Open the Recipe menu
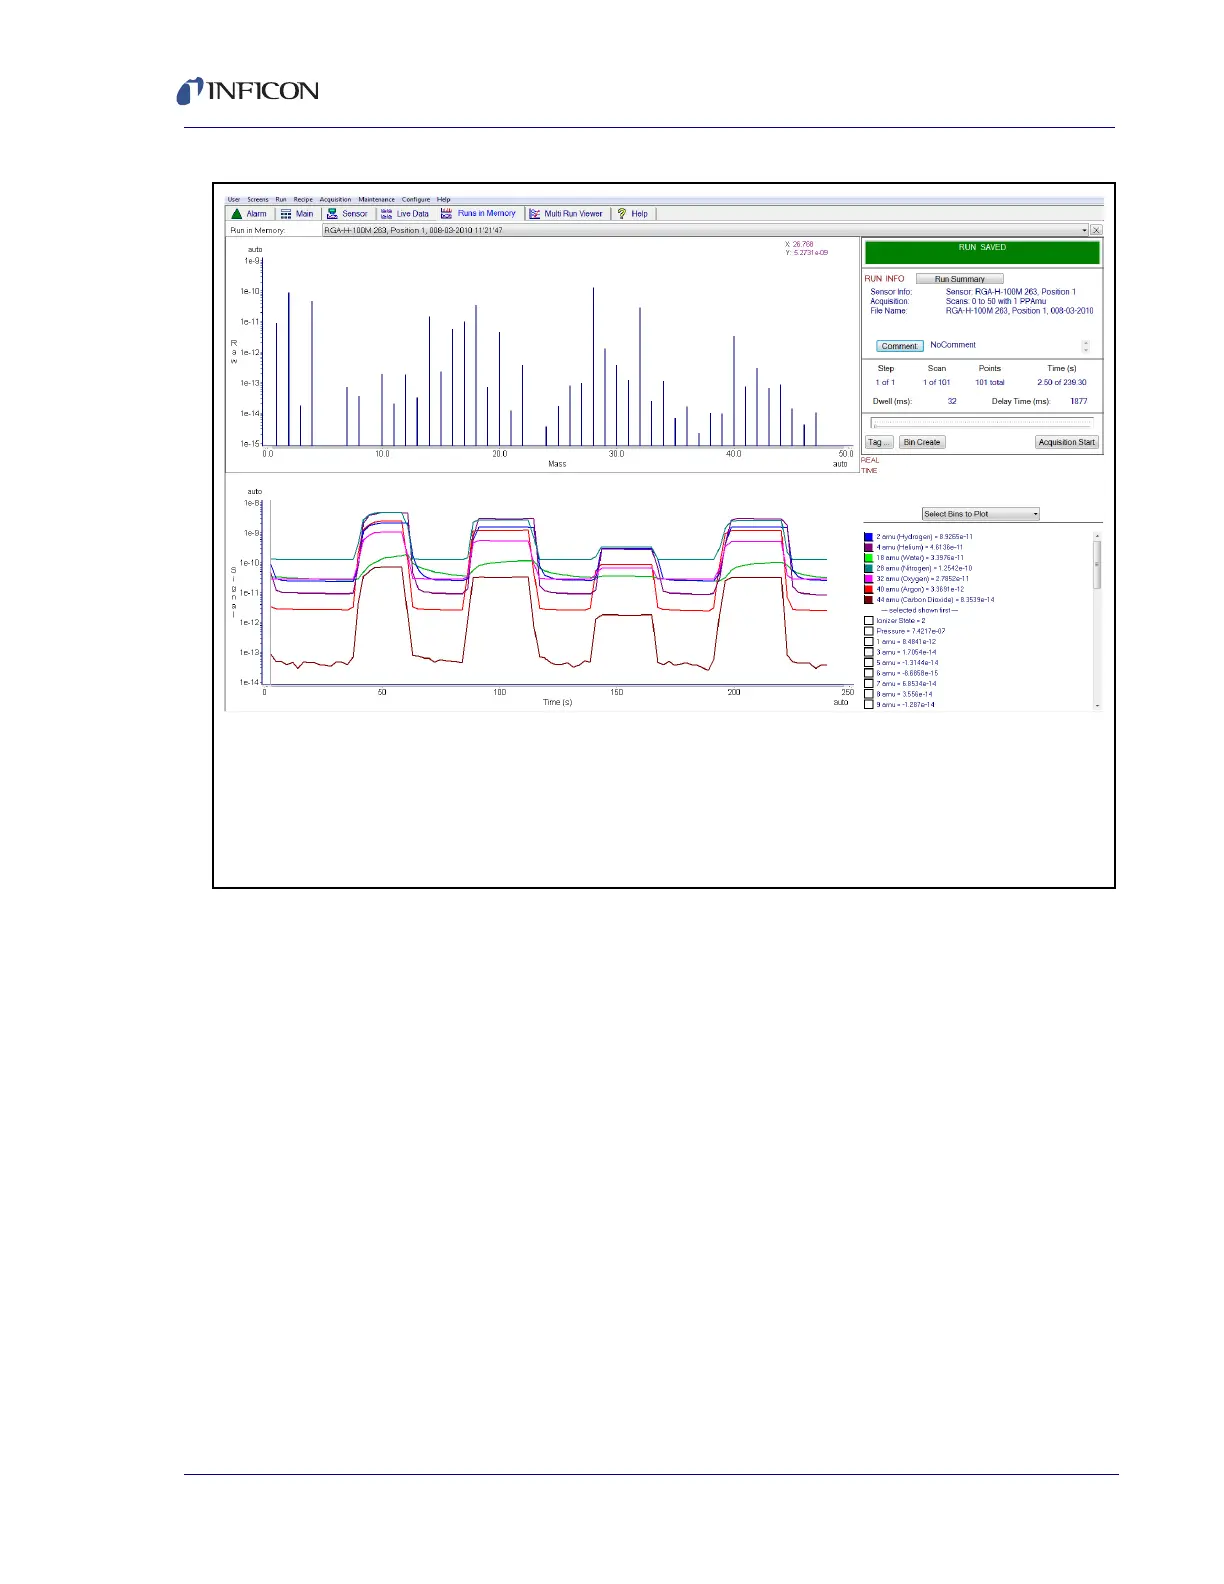The height and width of the screenshot is (1584, 1224). pyautogui.click(x=303, y=199)
